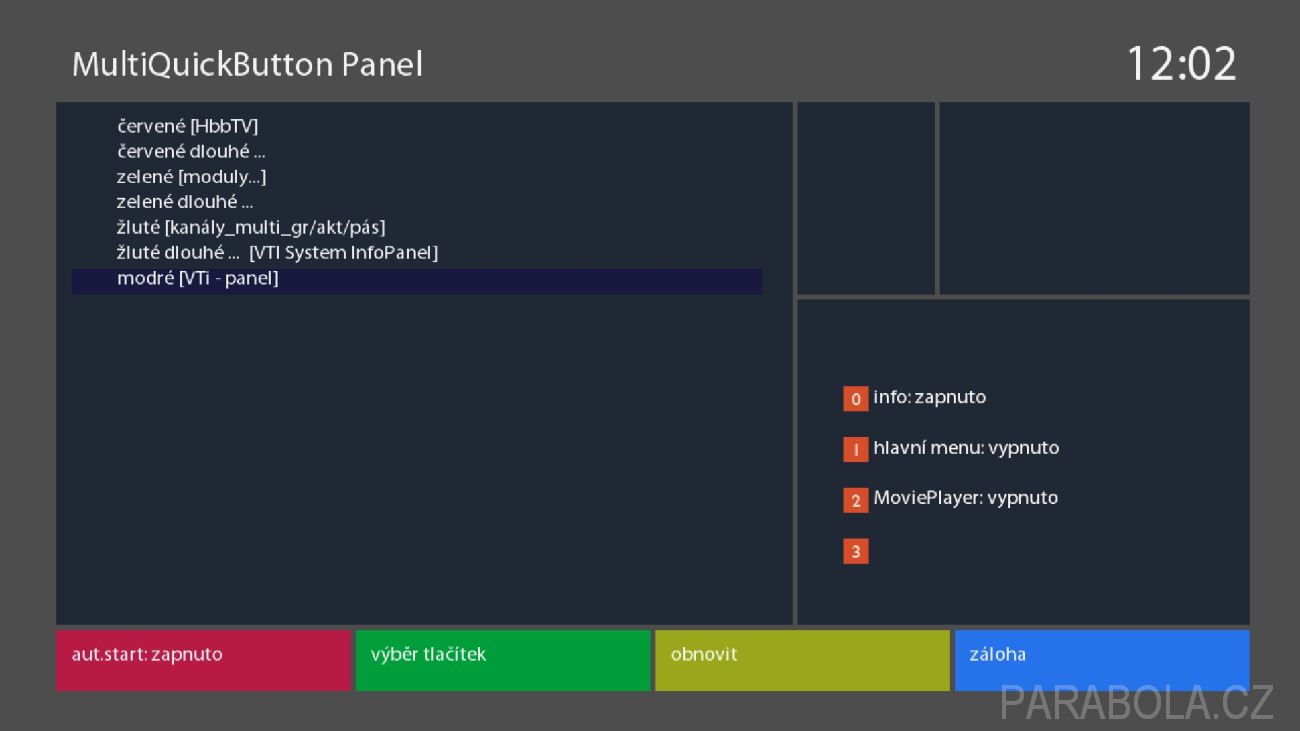Viewport: 1300px width, 731px height.
Task: Toggle MoviePlayer: vypnuto setting
Action: tap(965, 498)
